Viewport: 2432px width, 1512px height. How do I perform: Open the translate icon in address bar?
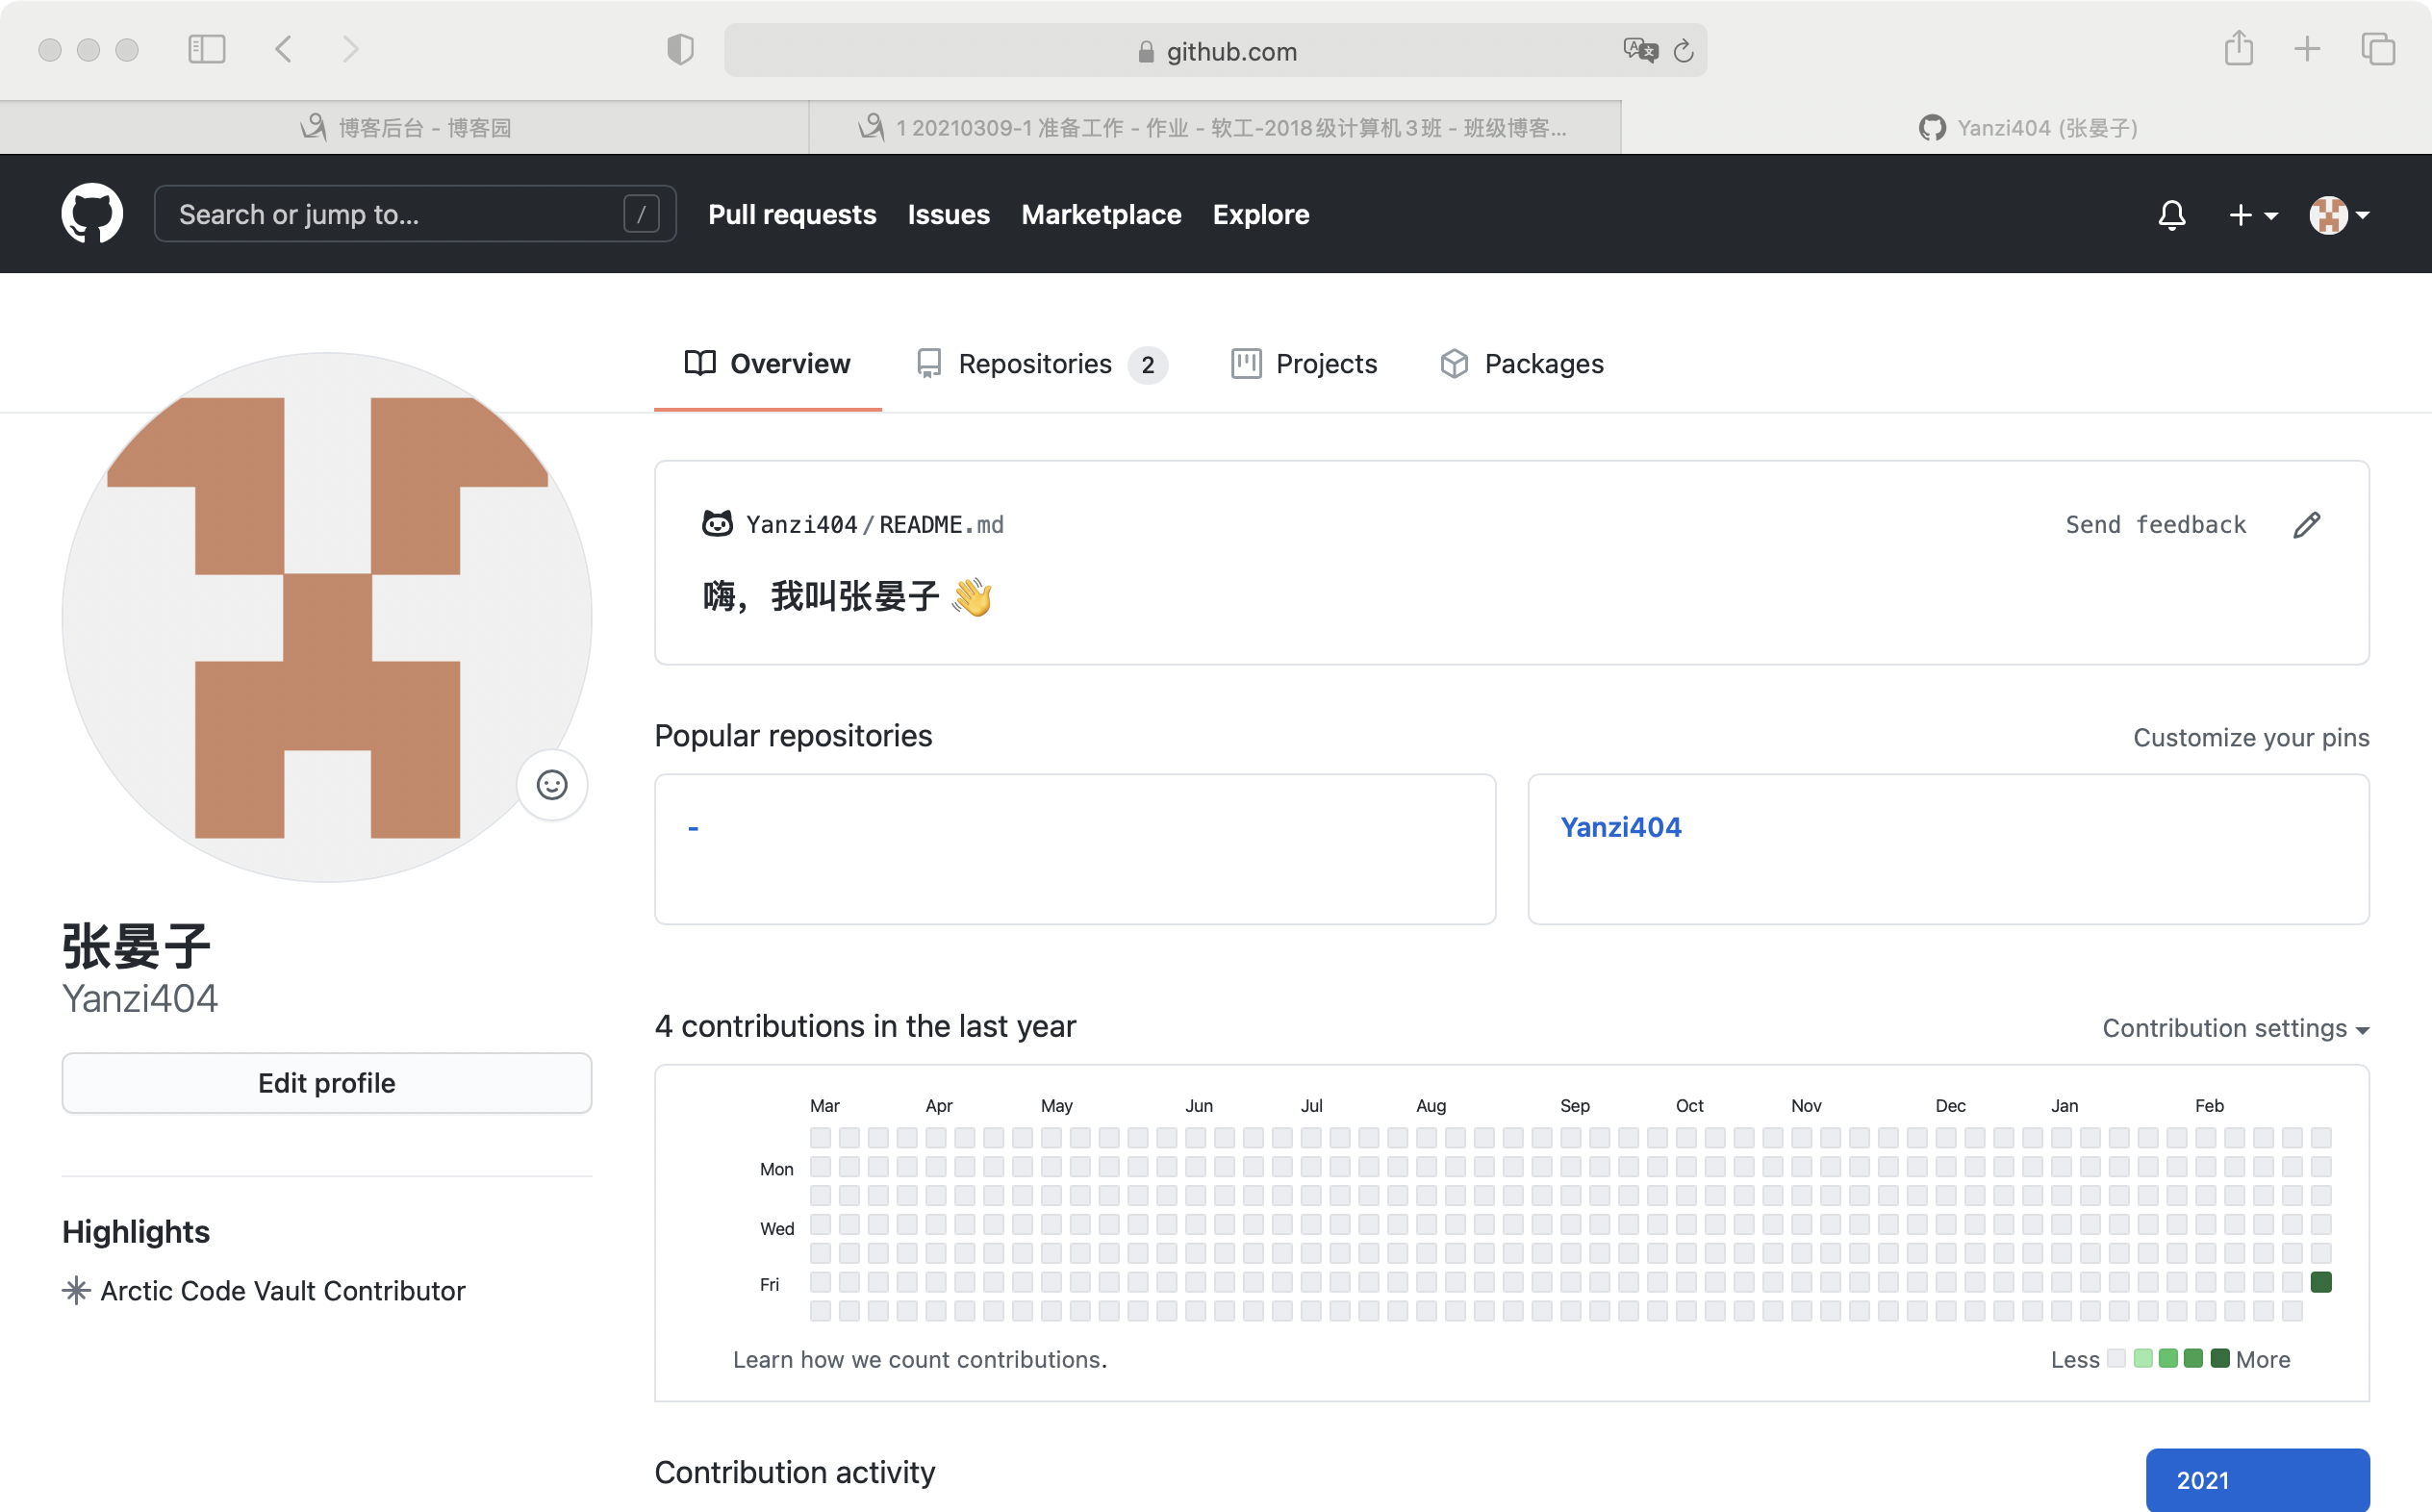coord(1640,50)
